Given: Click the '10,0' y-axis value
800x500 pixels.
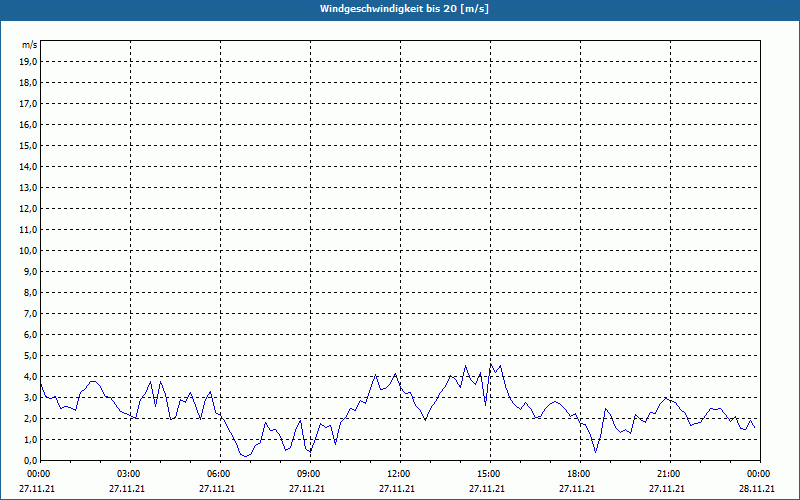Looking at the screenshot, I should click(28, 251).
